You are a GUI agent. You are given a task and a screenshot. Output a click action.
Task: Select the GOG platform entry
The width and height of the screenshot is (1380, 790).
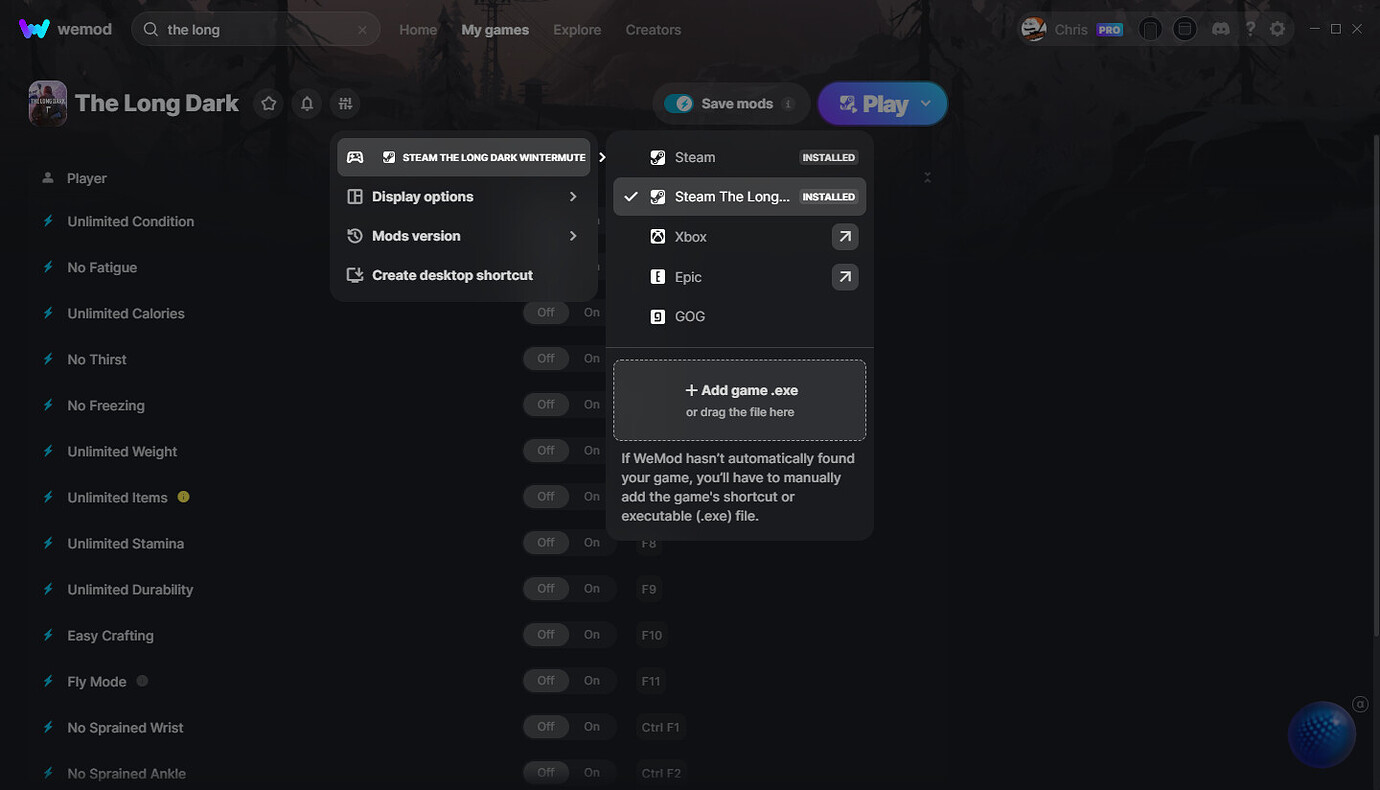(x=690, y=317)
